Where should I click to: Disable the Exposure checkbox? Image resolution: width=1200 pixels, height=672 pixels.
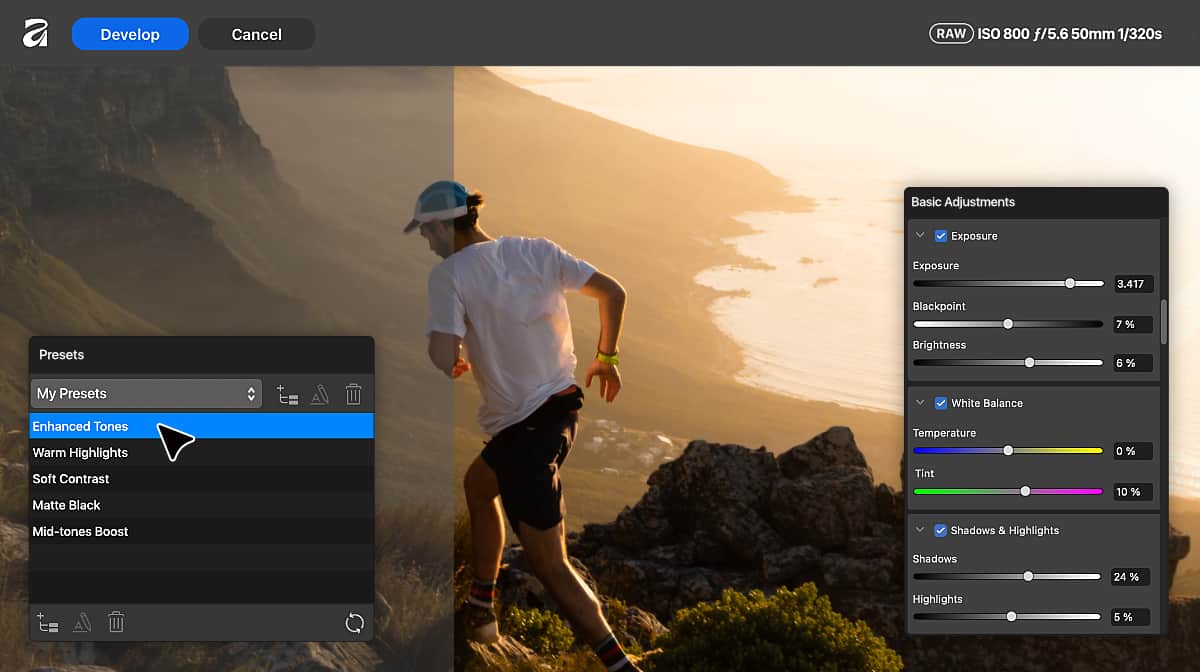pos(940,236)
